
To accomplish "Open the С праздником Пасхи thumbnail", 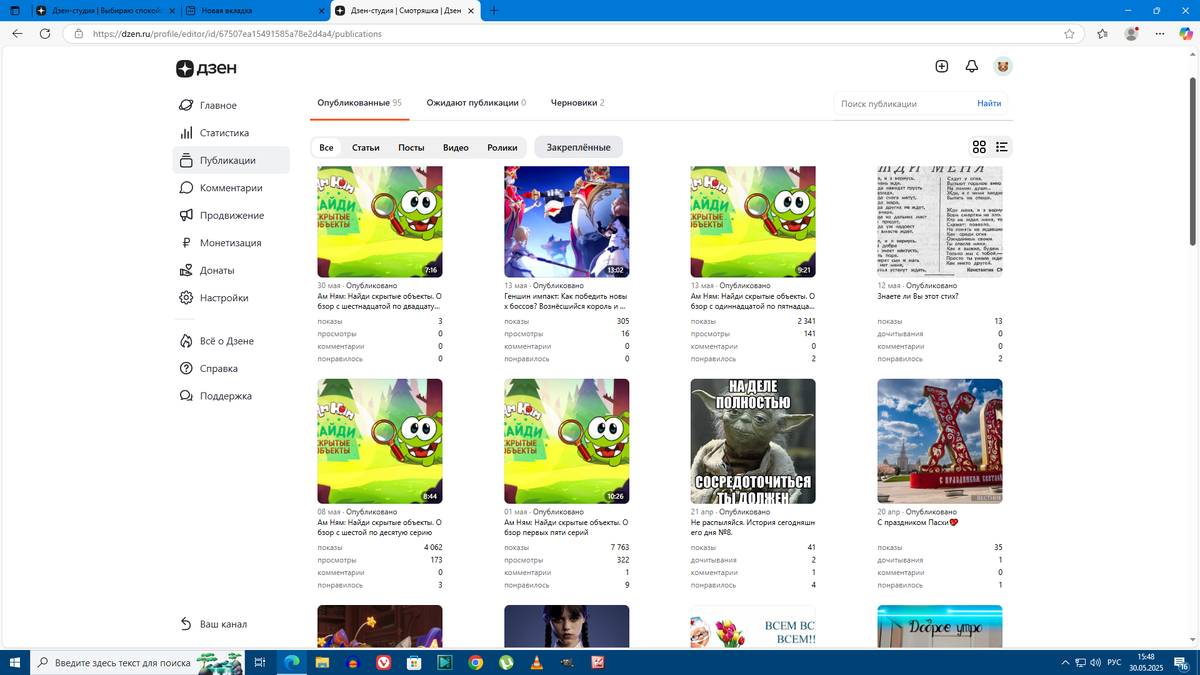I will click(x=940, y=441).
